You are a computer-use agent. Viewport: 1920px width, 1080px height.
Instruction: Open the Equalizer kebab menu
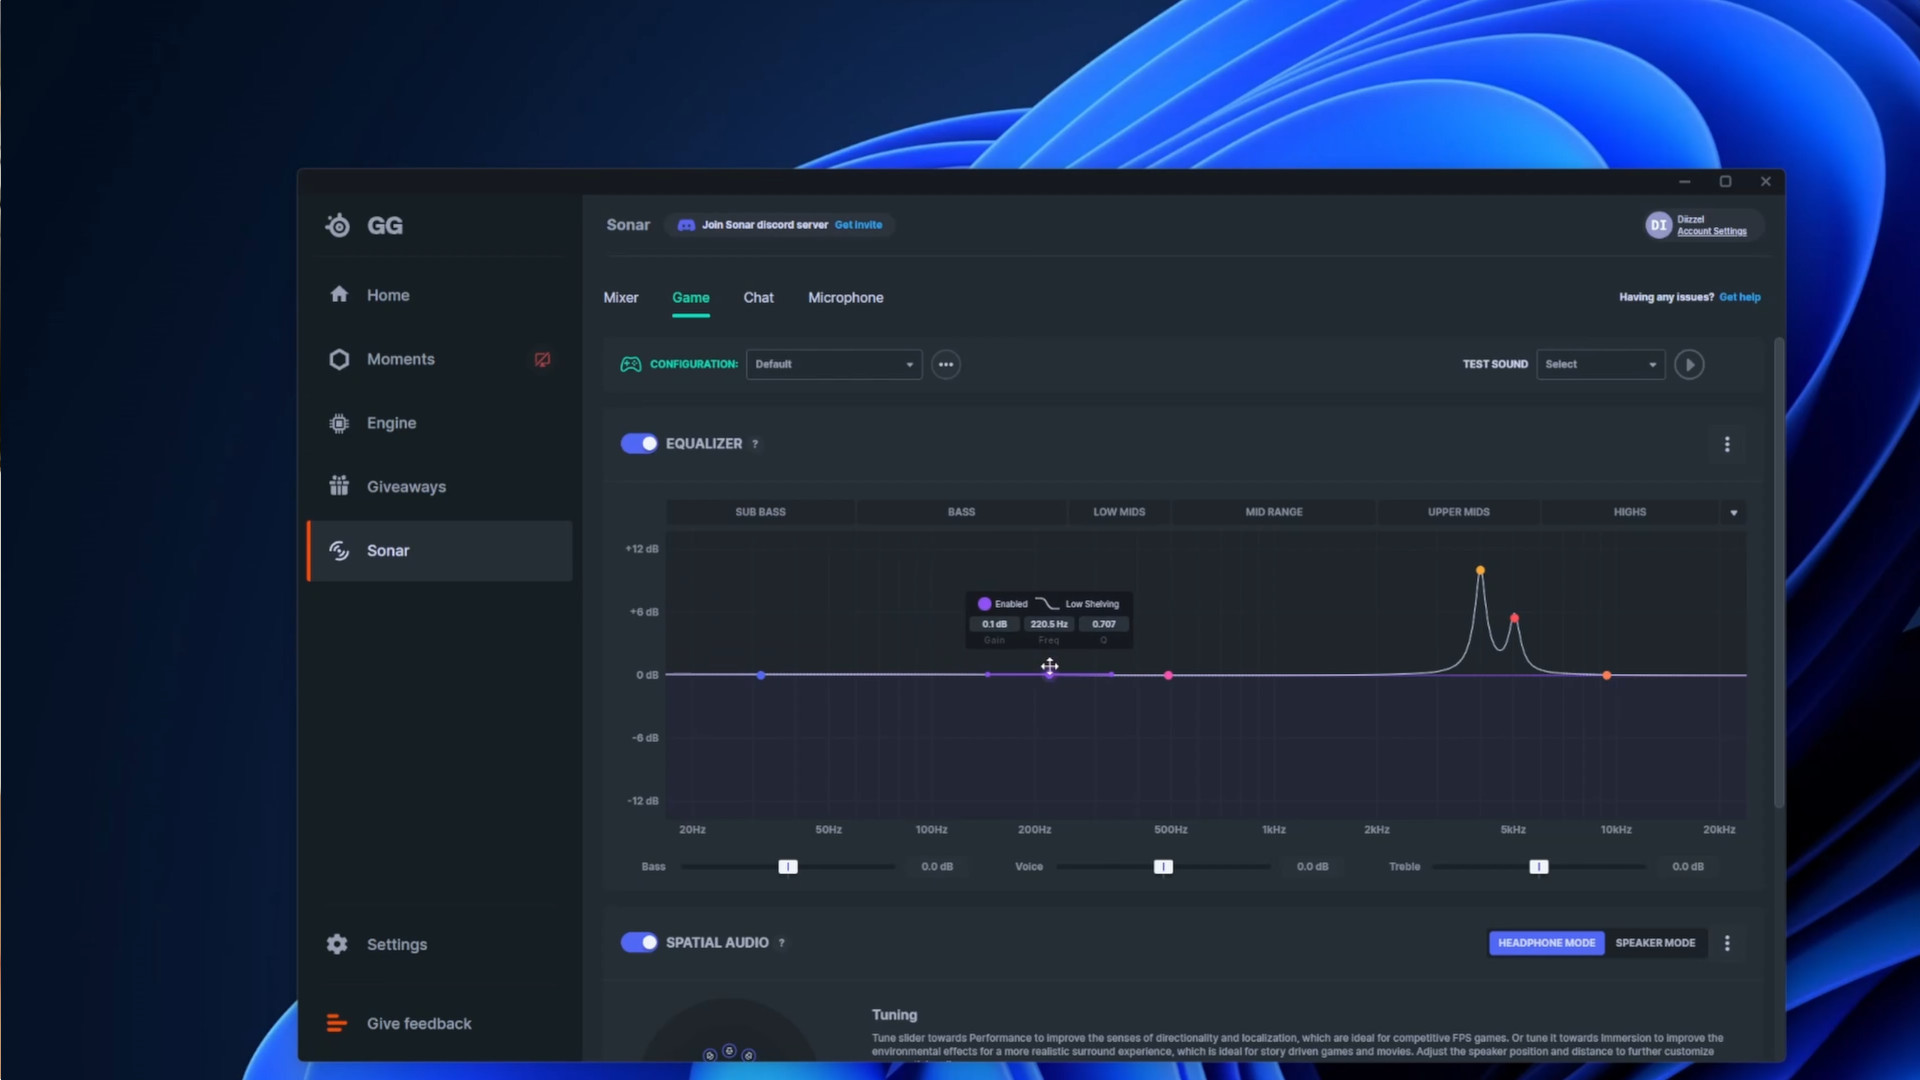pos(1727,444)
